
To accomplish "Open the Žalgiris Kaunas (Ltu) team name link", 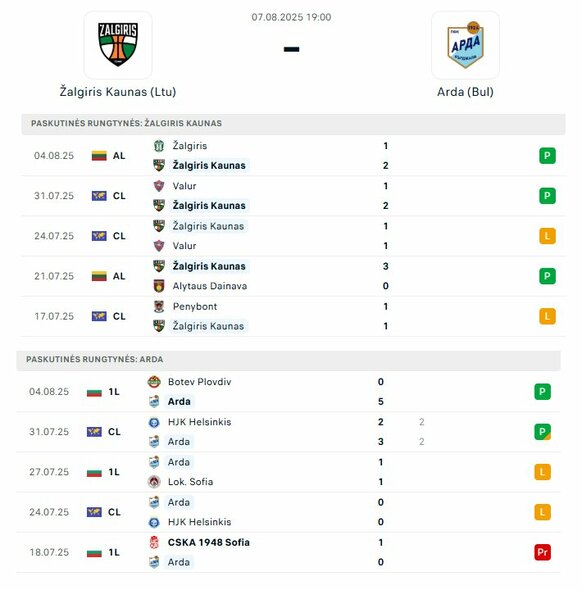I will pyautogui.click(x=118, y=92).
